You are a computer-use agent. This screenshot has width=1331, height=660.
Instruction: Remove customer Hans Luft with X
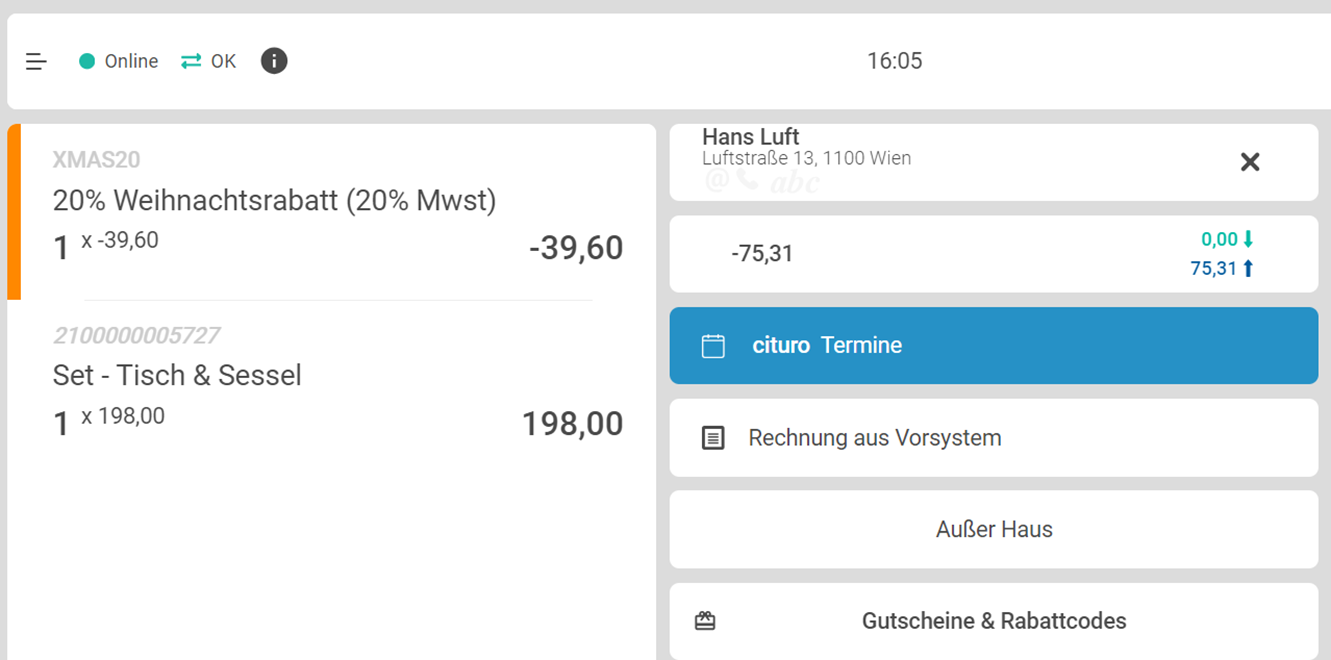point(1249,162)
